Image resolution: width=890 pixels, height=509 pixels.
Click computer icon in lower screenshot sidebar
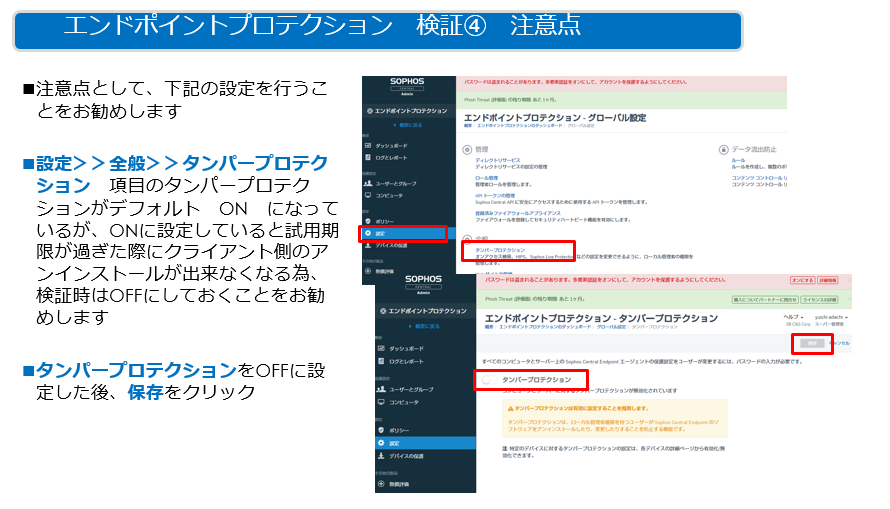click(x=381, y=402)
